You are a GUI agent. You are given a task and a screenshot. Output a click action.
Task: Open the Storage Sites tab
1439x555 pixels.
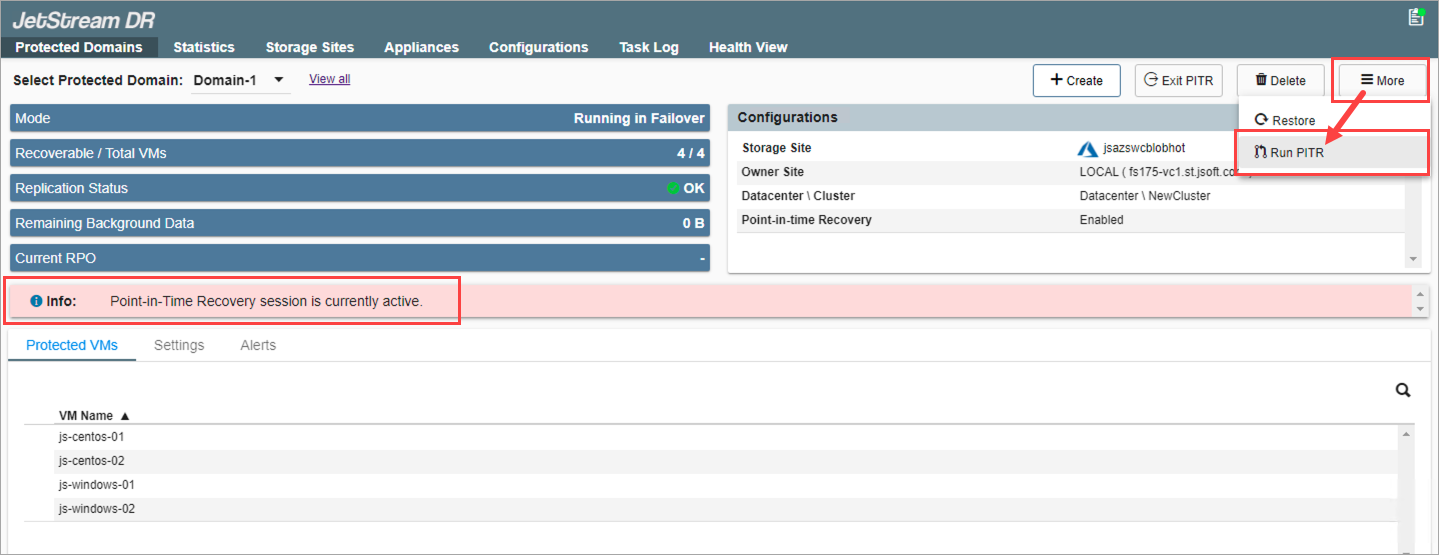click(x=309, y=47)
